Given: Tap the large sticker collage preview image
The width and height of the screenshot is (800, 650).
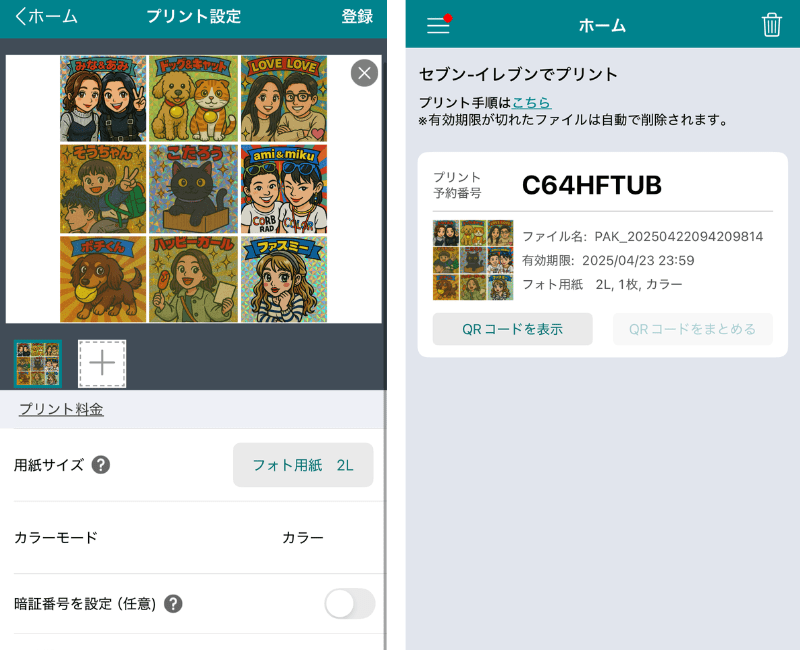Looking at the screenshot, I should (x=193, y=189).
